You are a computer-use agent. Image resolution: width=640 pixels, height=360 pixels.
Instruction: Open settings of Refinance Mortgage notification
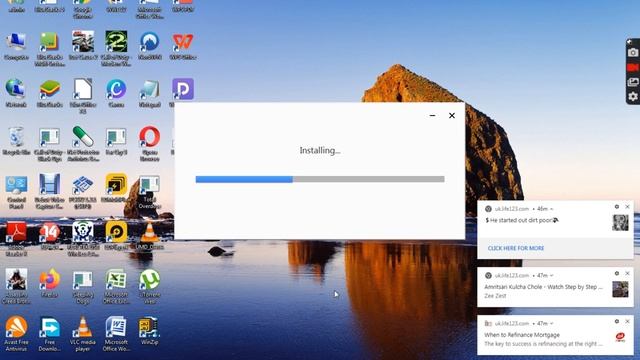(x=617, y=322)
